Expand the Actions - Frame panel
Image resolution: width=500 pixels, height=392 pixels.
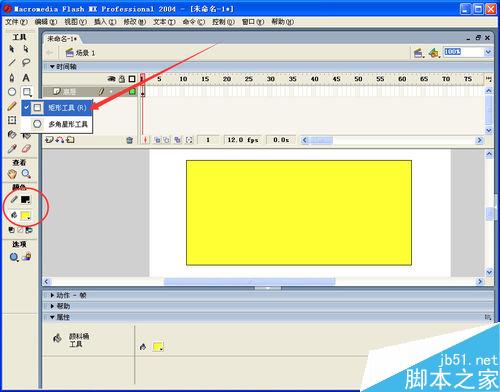(52, 295)
